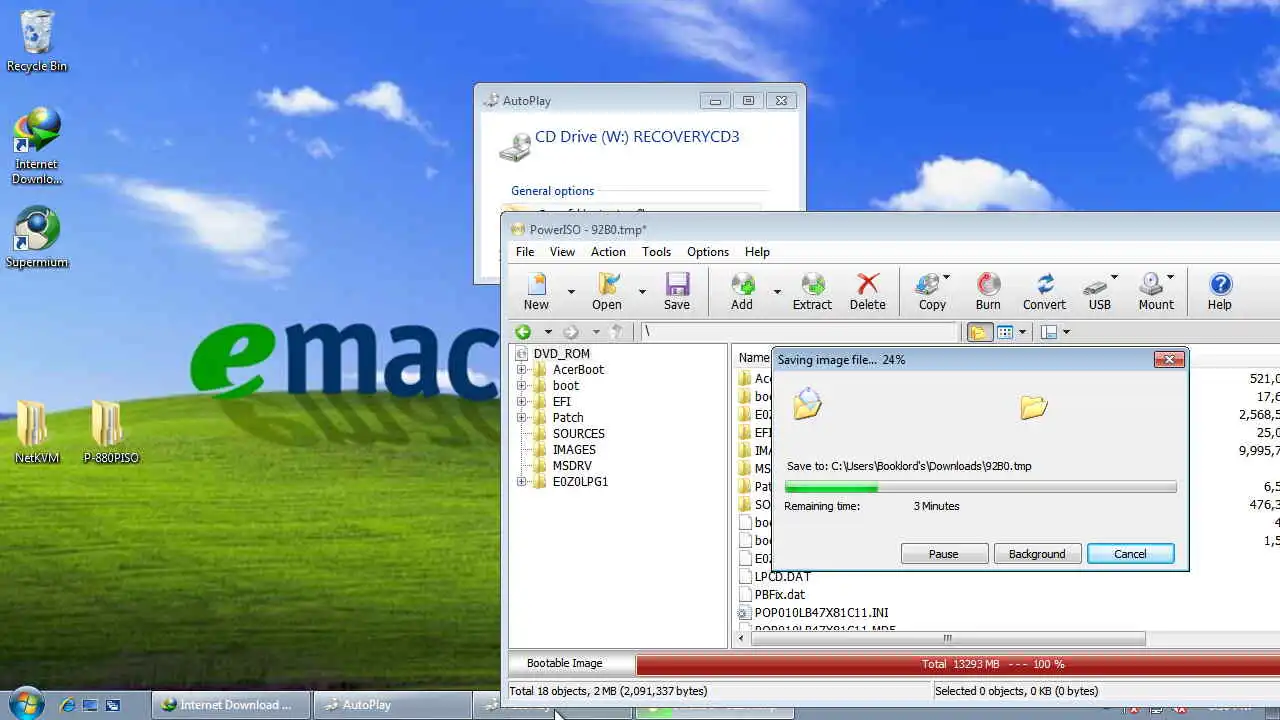Image resolution: width=1280 pixels, height=720 pixels.
Task: Open the Add button dropdown arrow
Action: (x=776, y=292)
